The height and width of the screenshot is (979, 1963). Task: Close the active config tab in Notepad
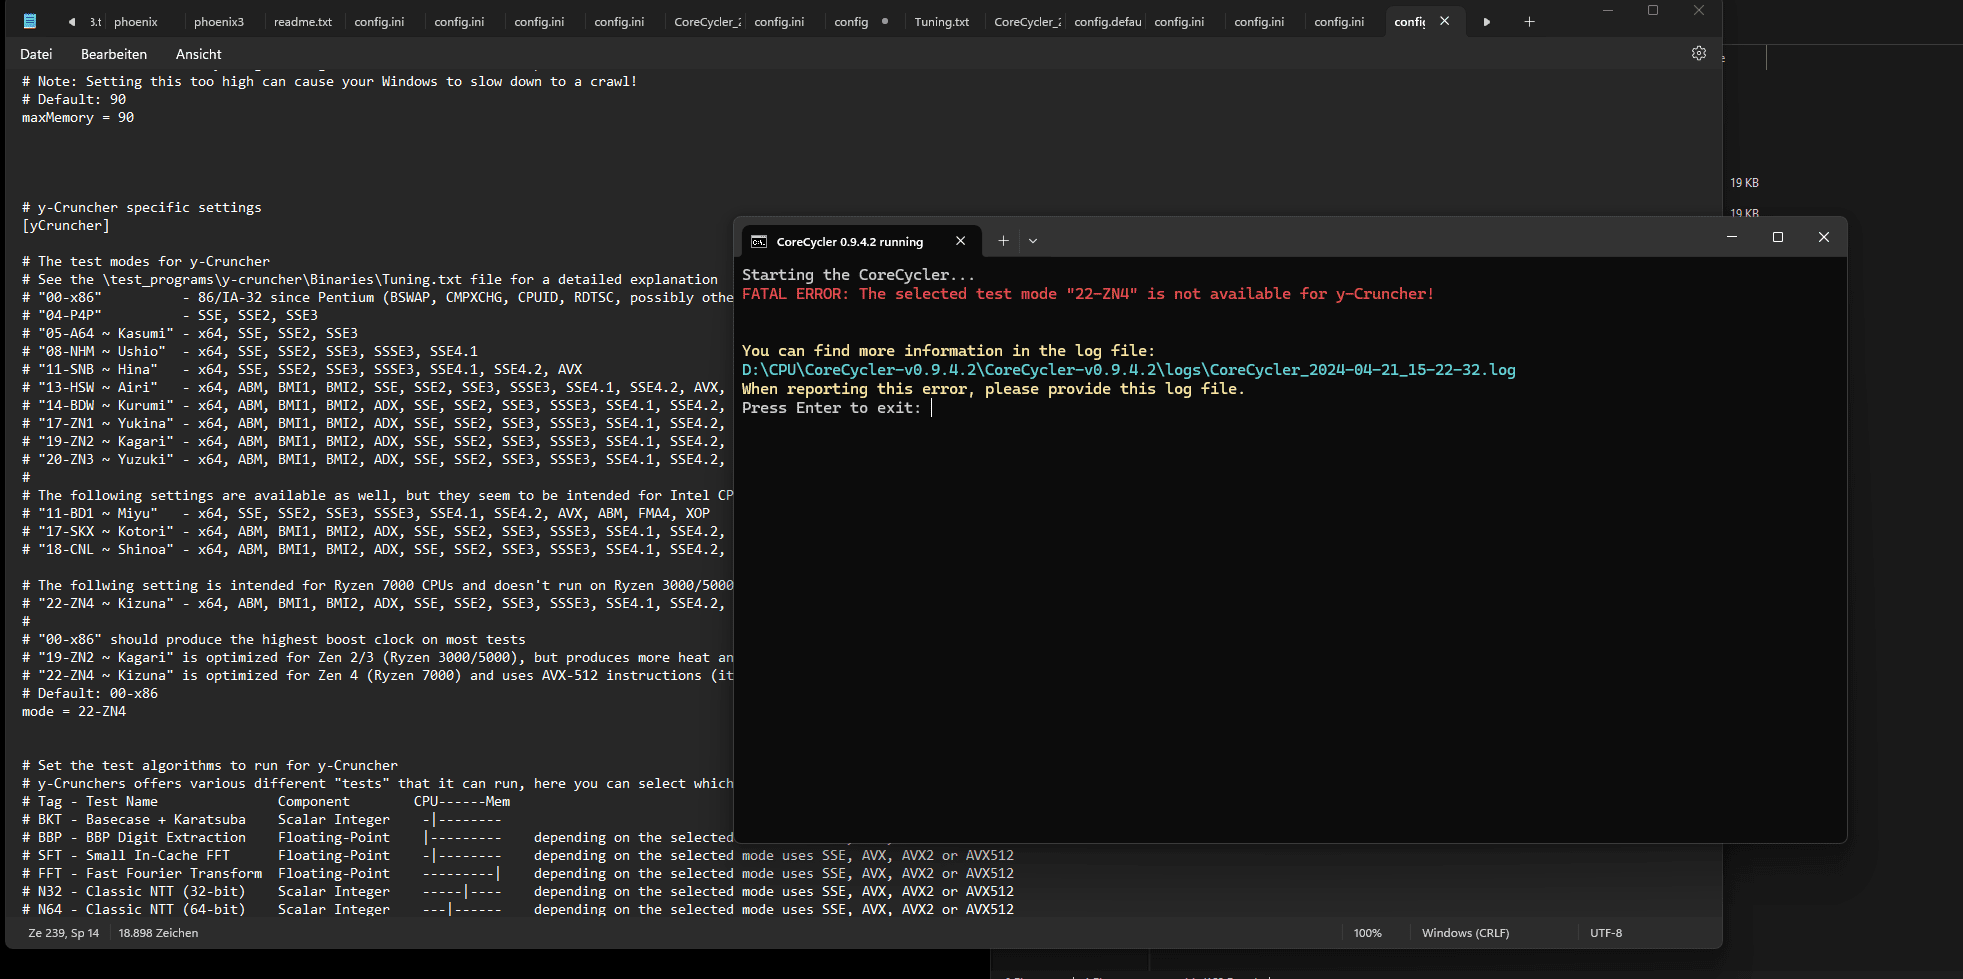[x=1444, y=21]
